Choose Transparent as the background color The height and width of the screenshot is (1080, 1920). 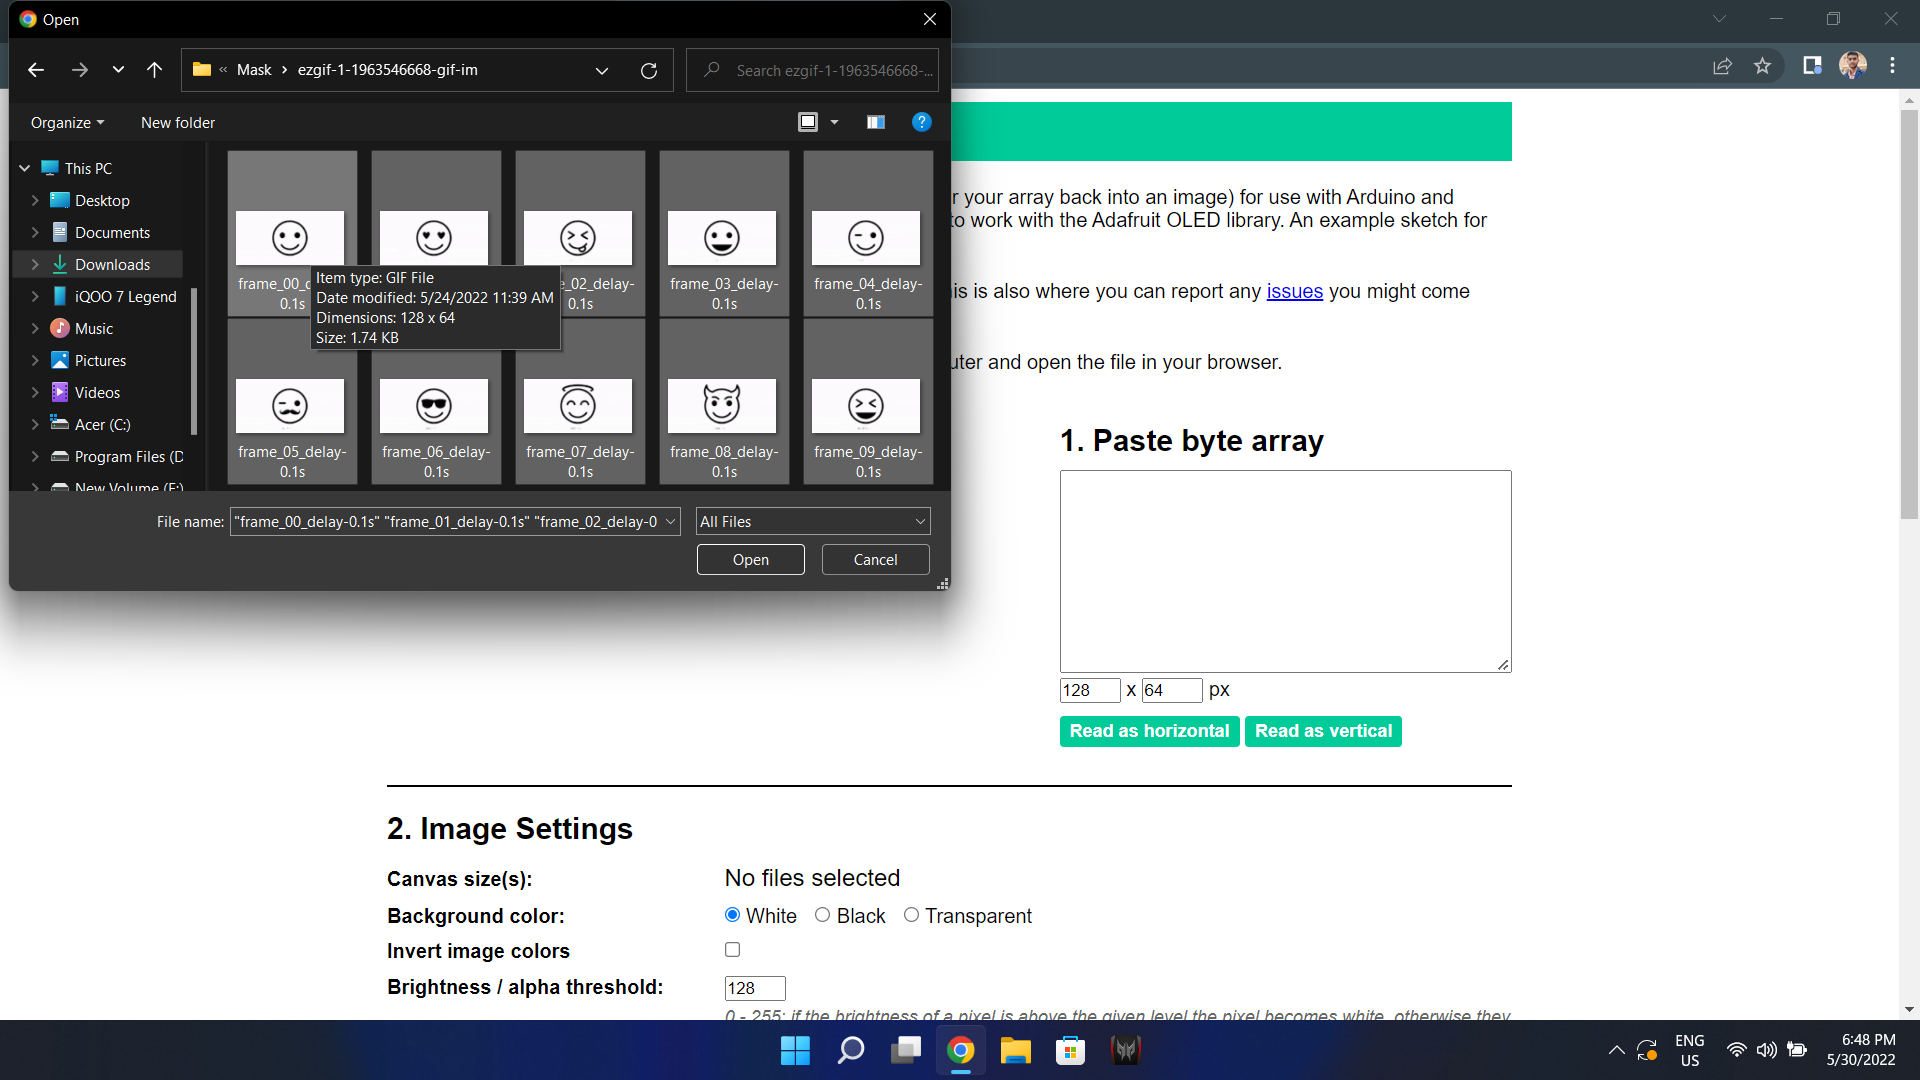[x=911, y=915]
